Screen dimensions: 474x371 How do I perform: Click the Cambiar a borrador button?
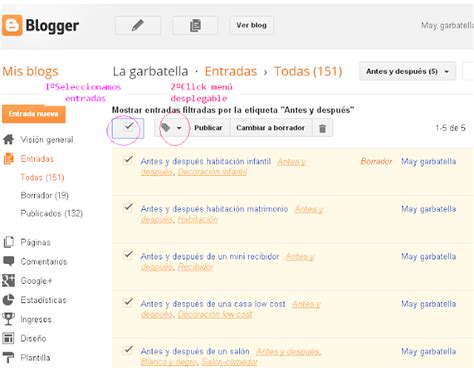tap(270, 128)
